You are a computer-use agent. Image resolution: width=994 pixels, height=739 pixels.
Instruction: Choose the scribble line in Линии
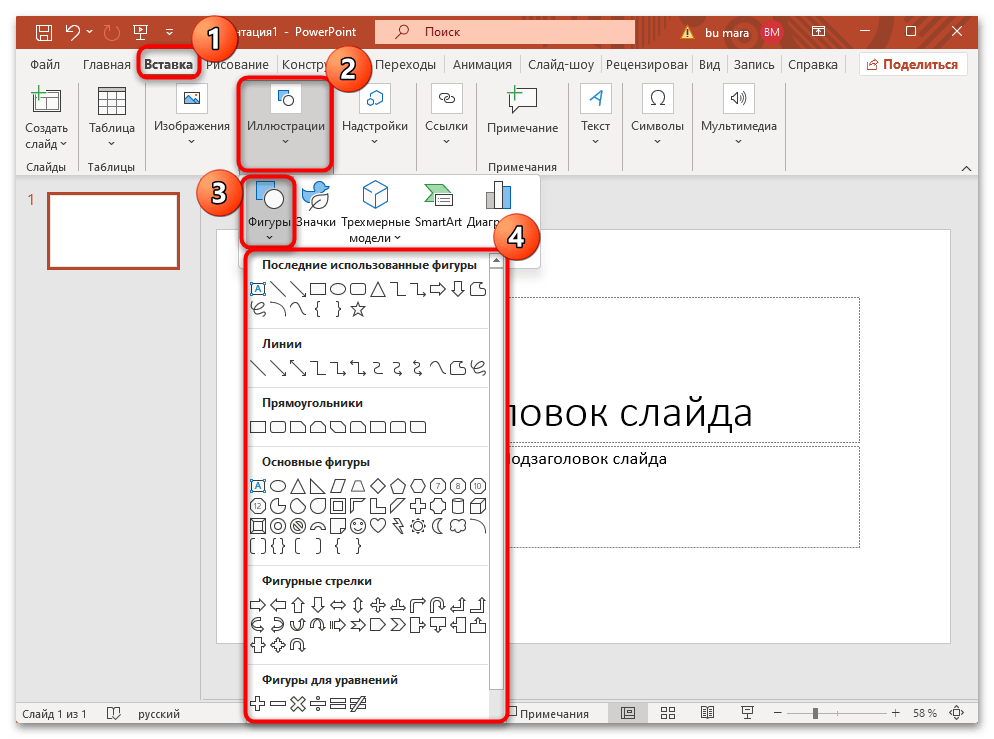[x=478, y=368]
